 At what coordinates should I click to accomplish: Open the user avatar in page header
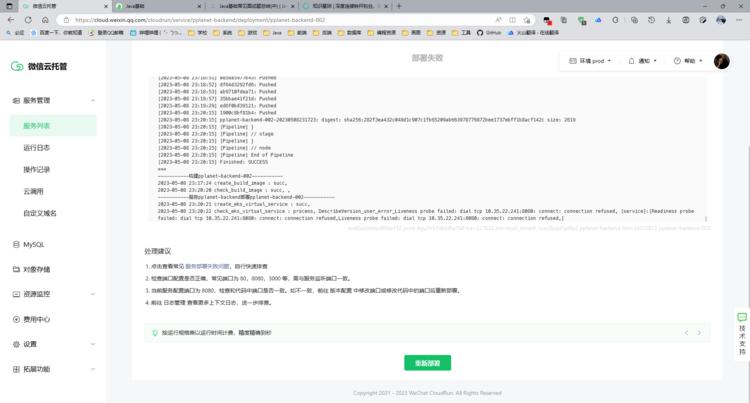tap(721, 61)
